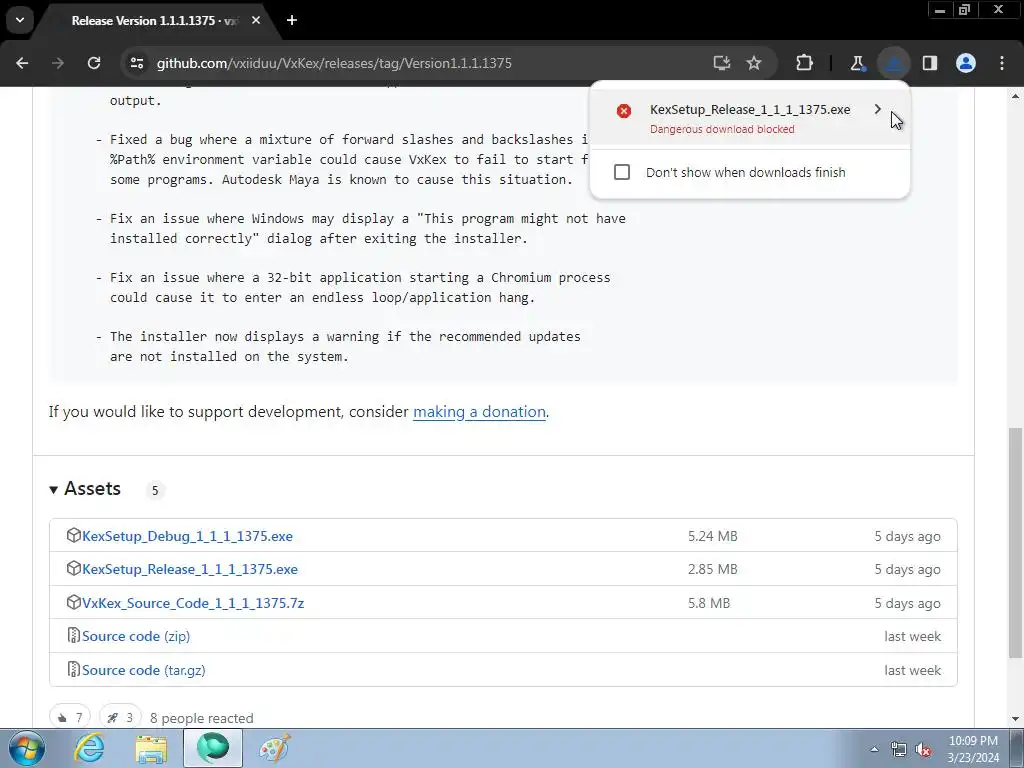Open the Windows Start menu
This screenshot has width=1024, height=768.
point(27,748)
